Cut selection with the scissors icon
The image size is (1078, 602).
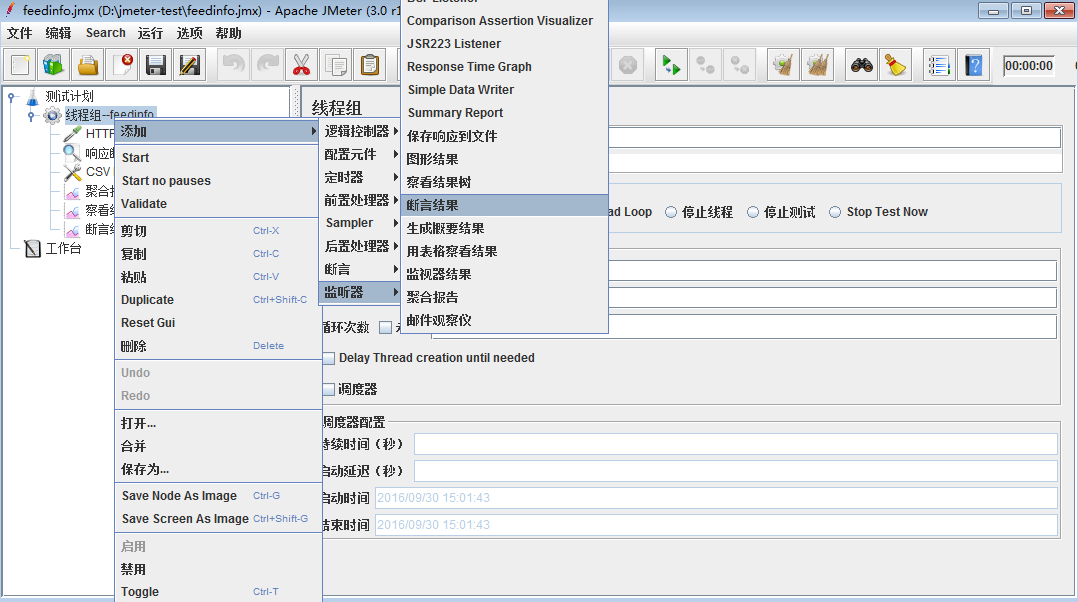point(301,66)
